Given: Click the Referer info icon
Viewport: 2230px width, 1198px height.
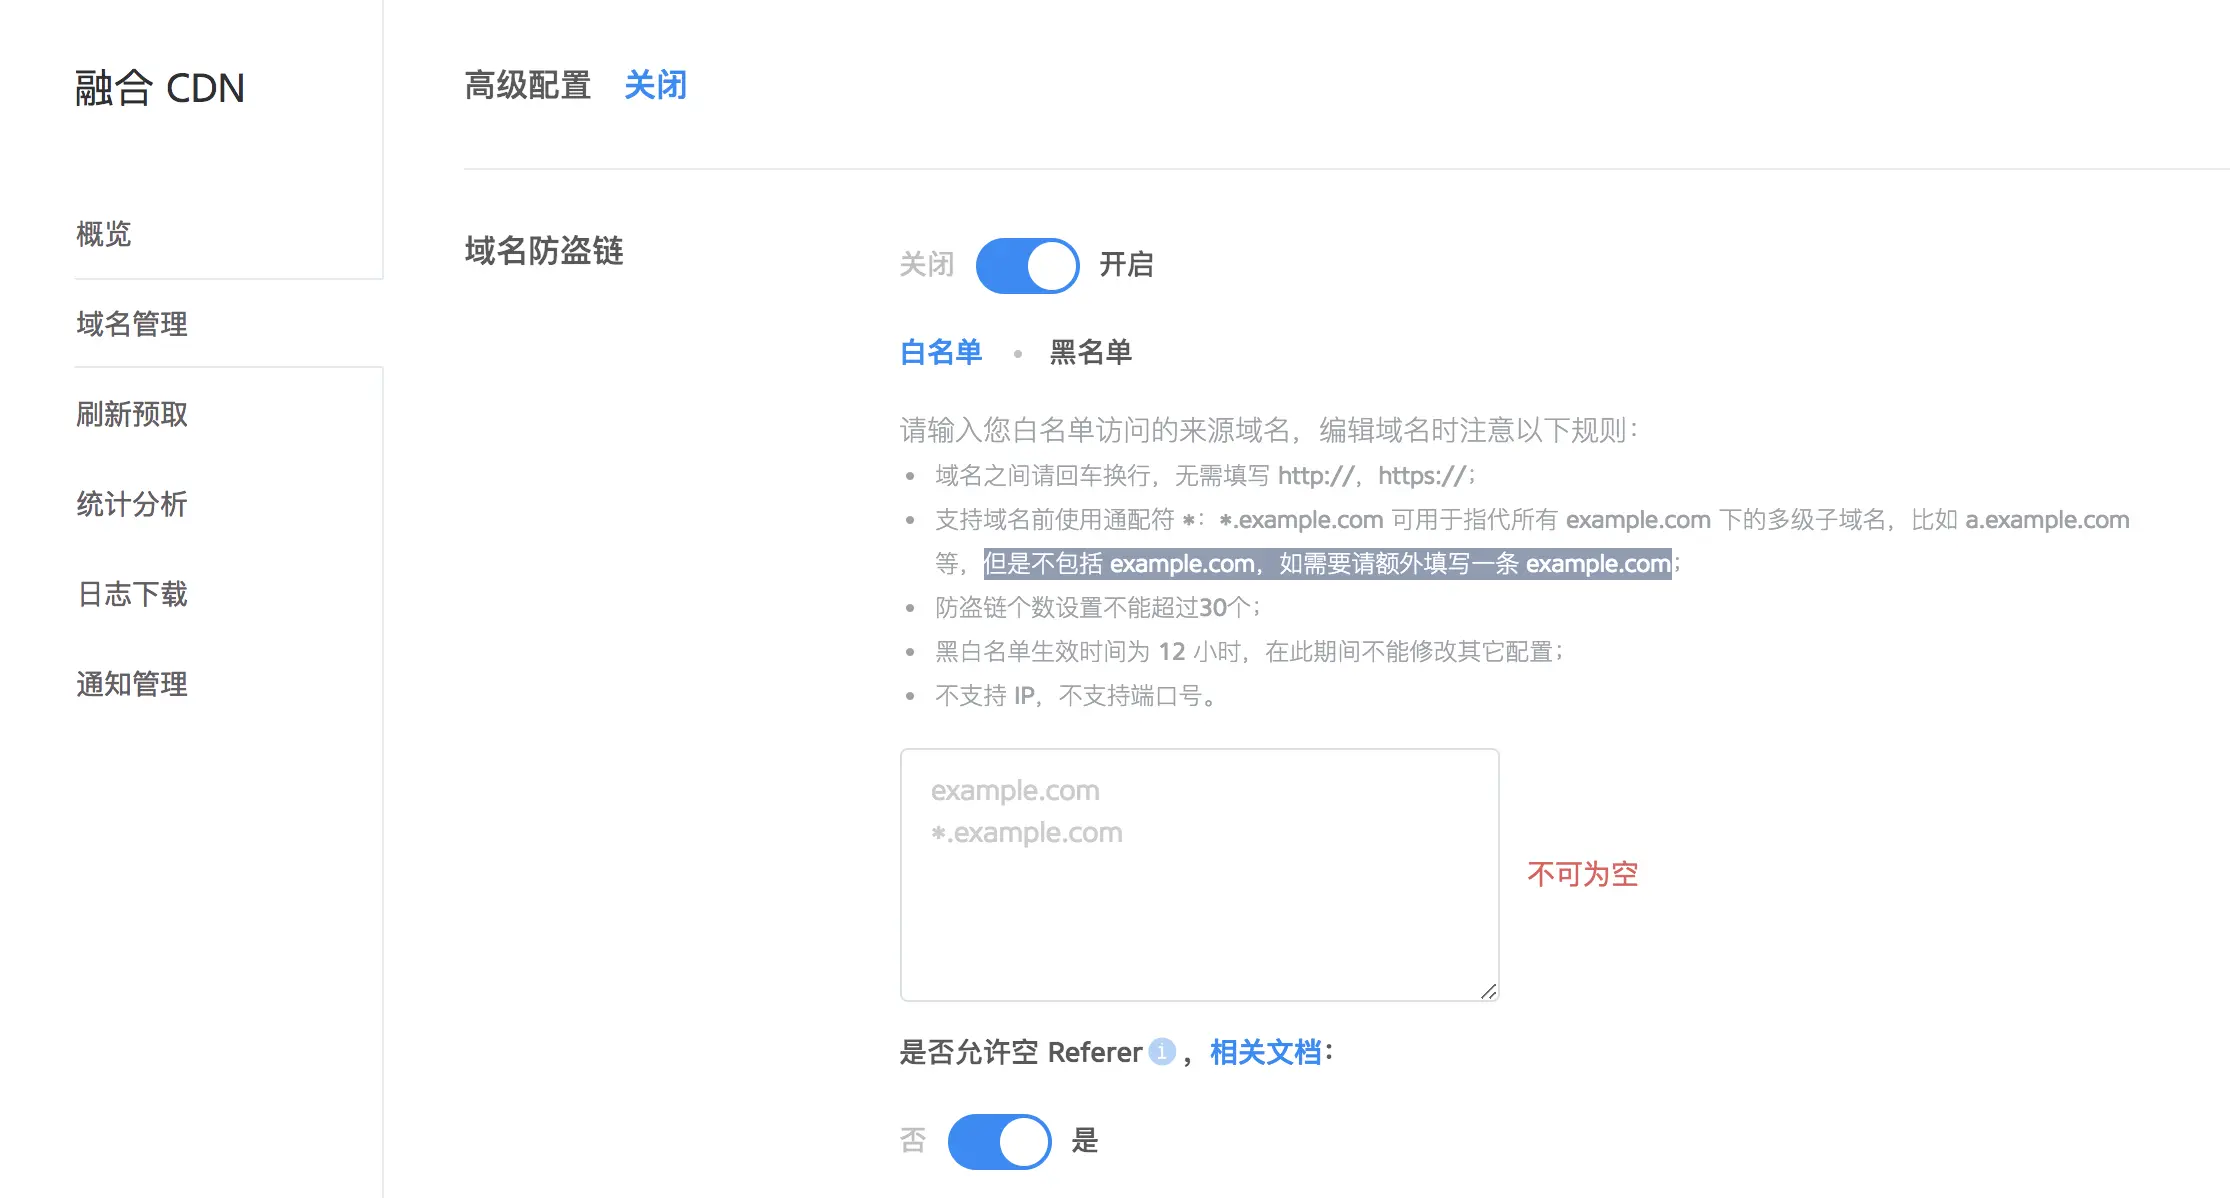Looking at the screenshot, I should [x=1161, y=1052].
